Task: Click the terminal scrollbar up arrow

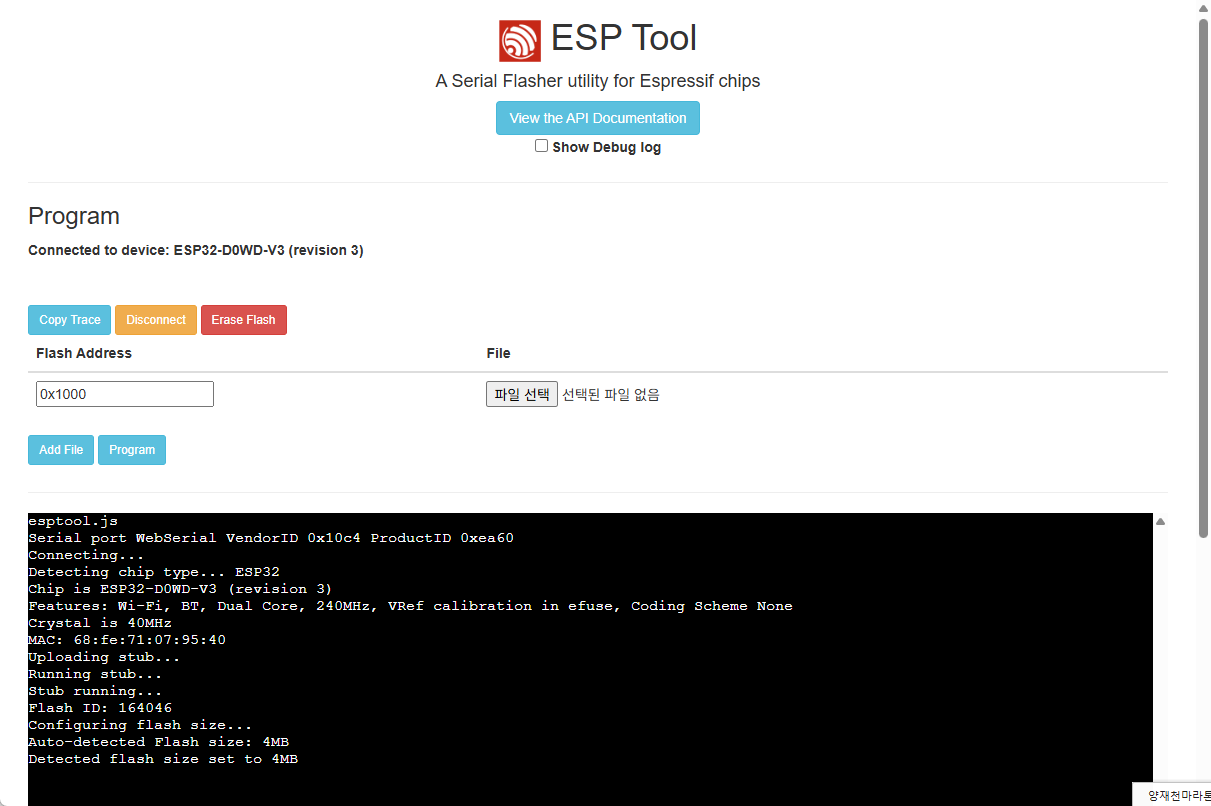Action: pos(1160,521)
